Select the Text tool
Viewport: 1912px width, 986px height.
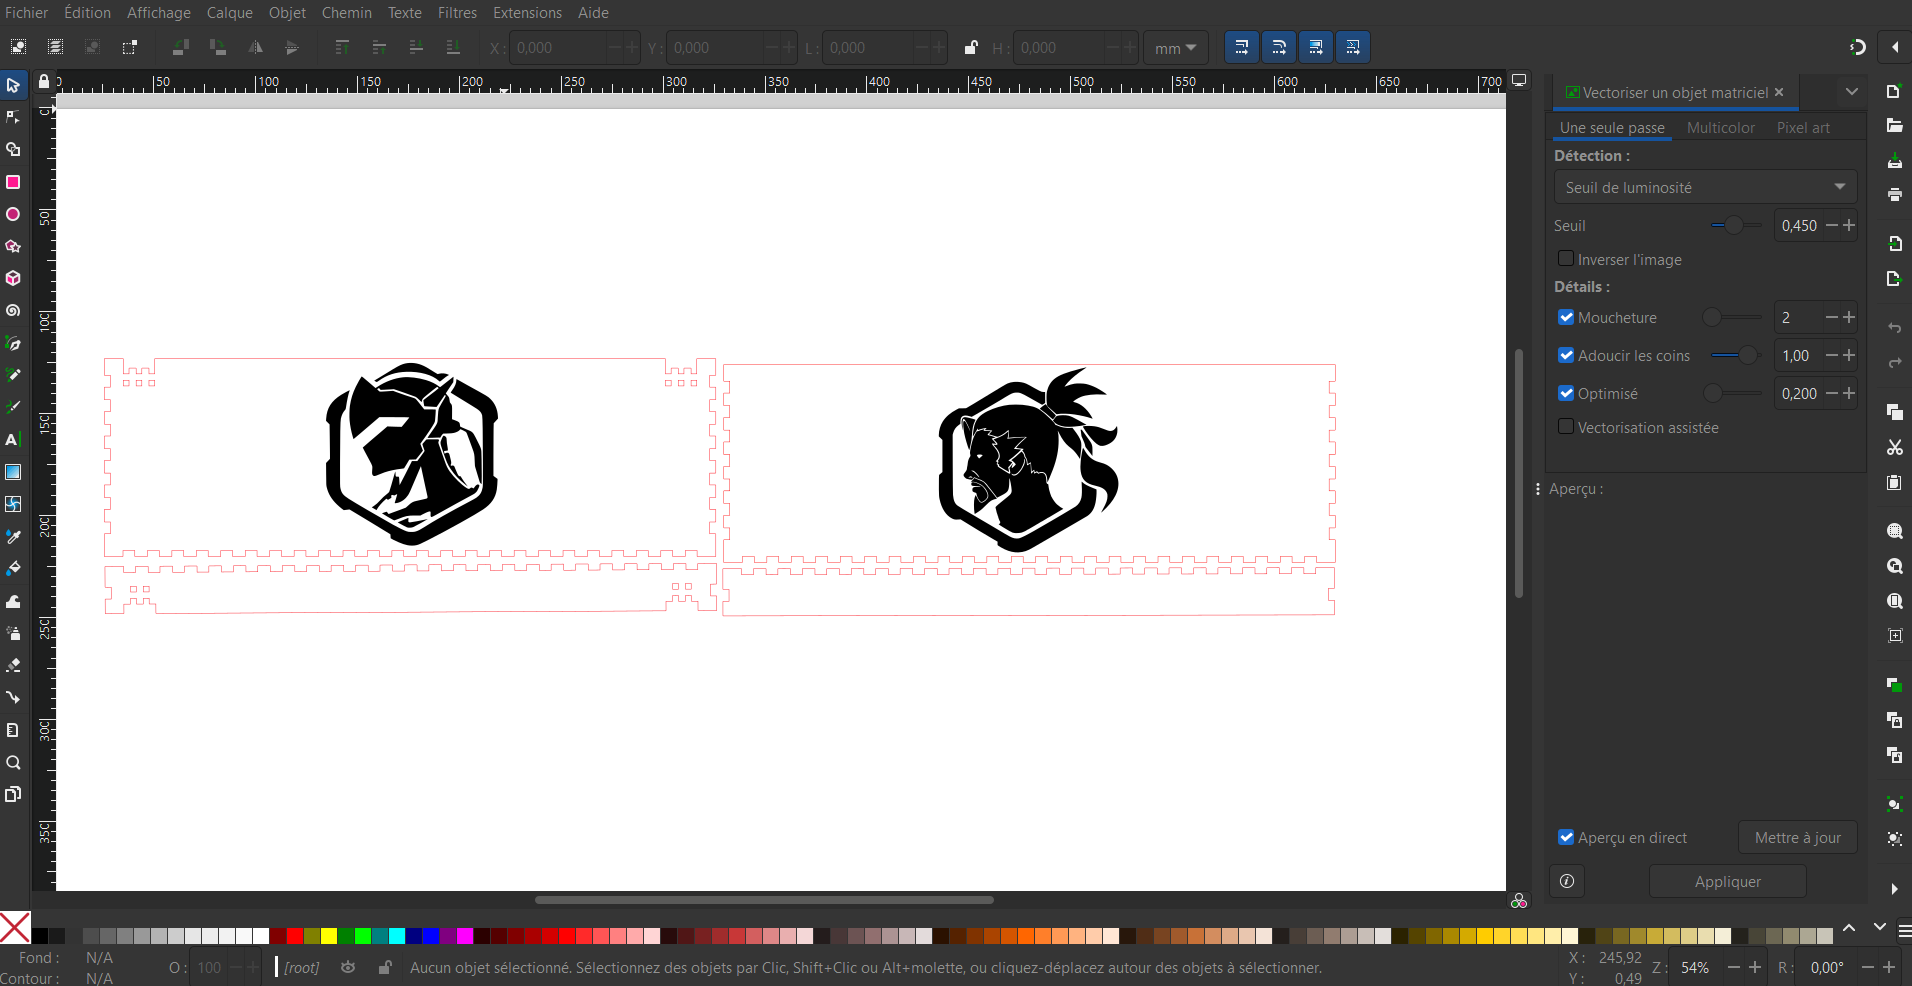click(x=13, y=439)
